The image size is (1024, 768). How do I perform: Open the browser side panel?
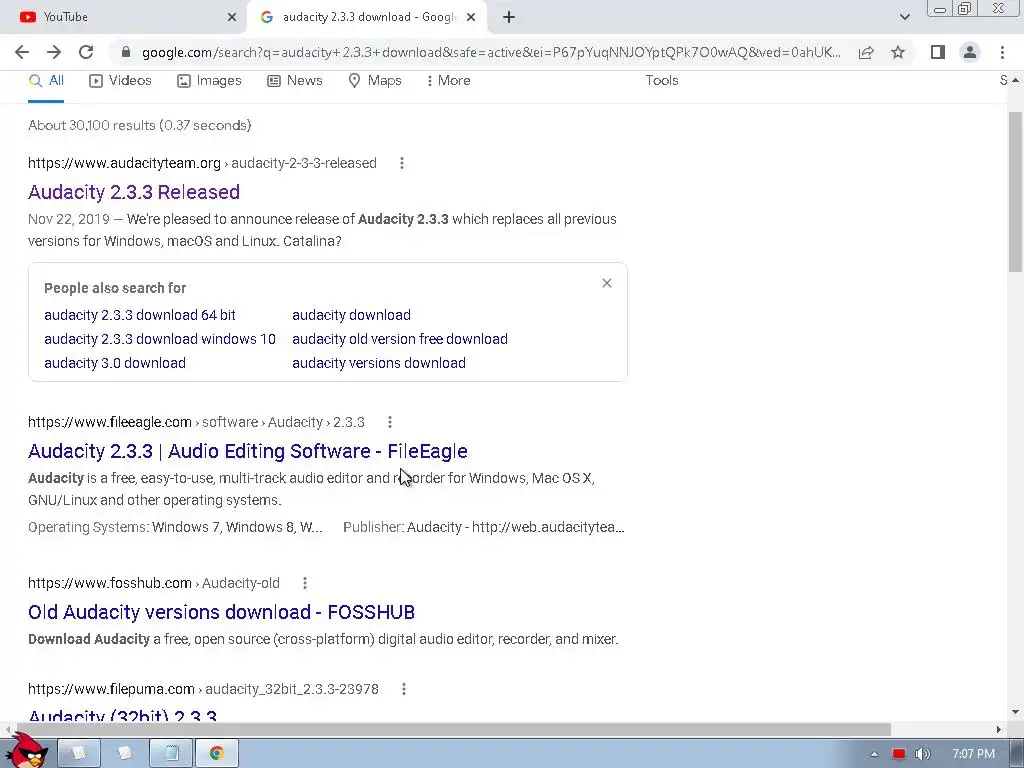(938, 52)
